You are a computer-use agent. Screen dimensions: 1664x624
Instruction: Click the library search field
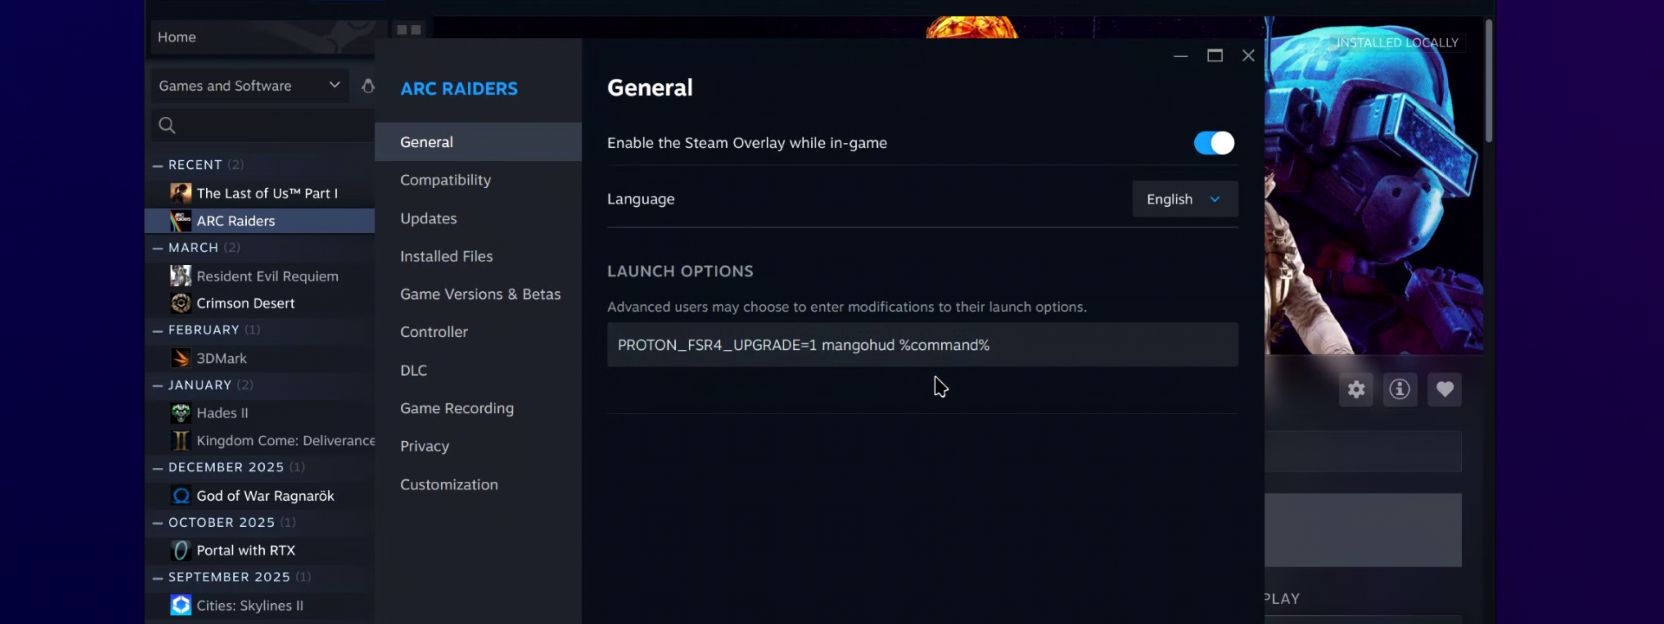(x=262, y=125)
